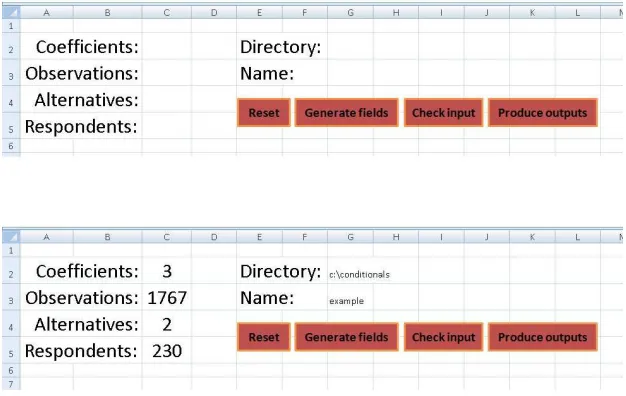Click the Respondents label in upper spreadsheet
The width and height of the screenshot is (626, 396).
81,126
